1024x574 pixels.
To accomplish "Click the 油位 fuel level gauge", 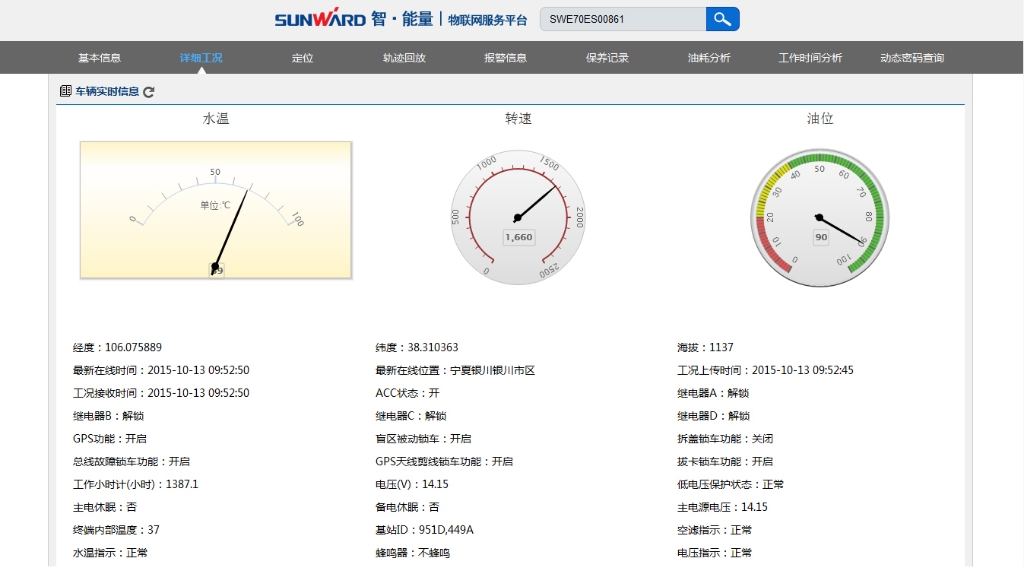I will pyautogui.click(x=819, y=217).
